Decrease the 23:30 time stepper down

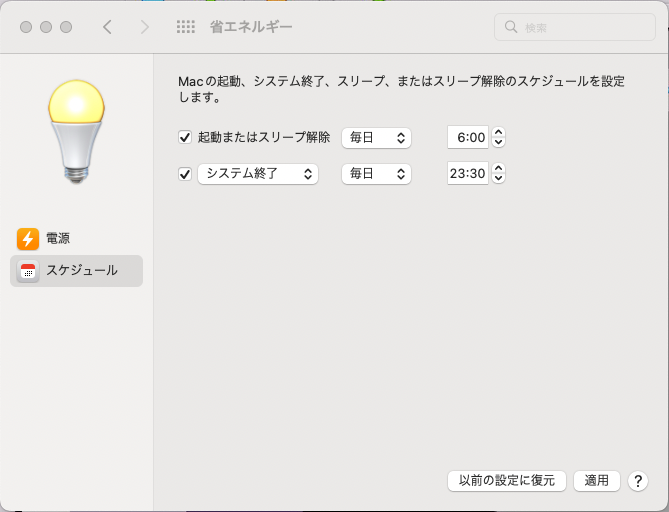(498, 179)
